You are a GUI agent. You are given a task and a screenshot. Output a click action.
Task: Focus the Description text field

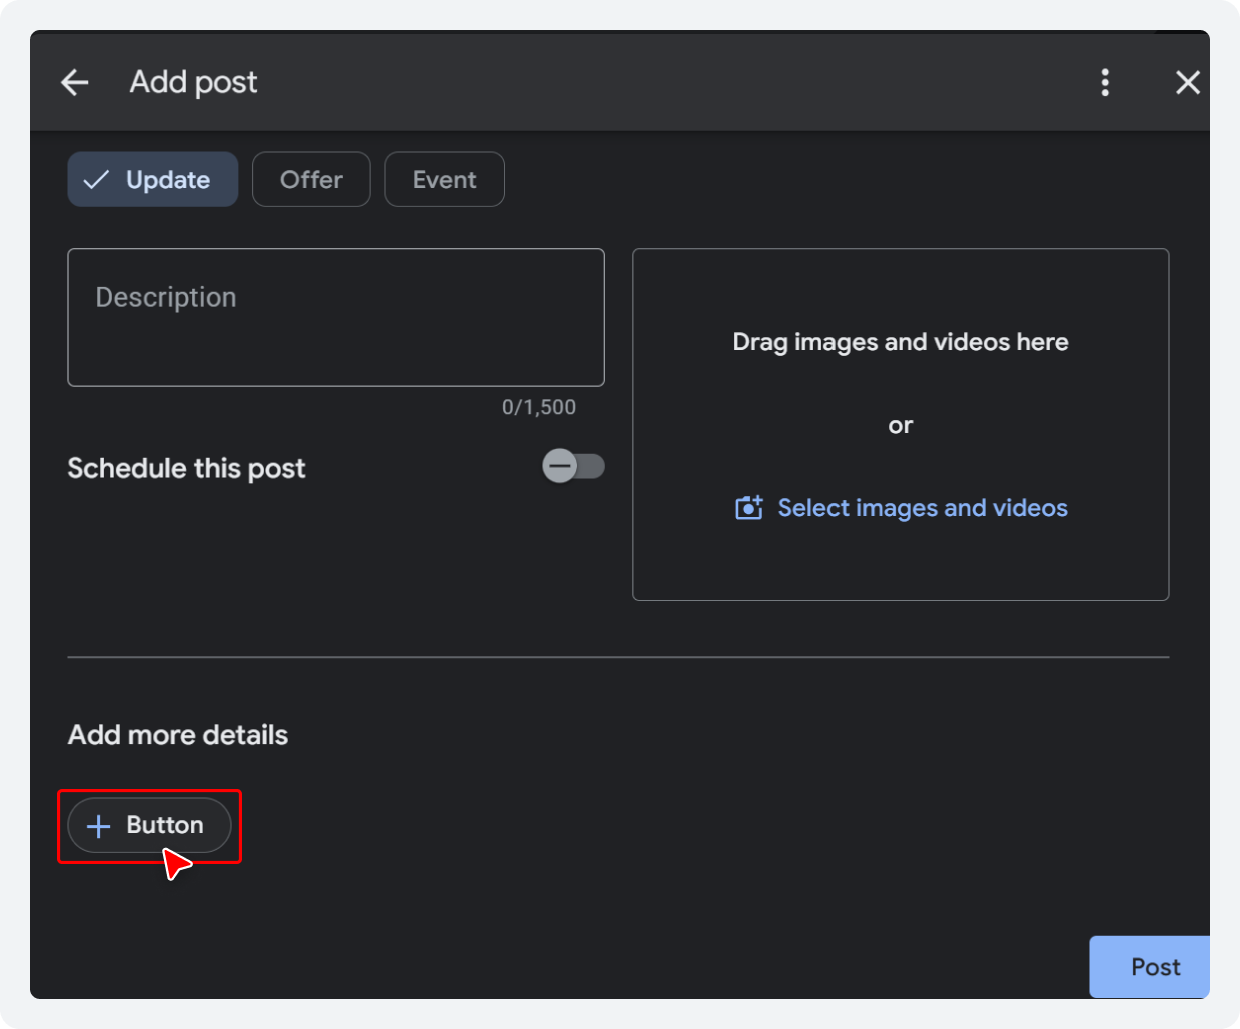point(336,317)
